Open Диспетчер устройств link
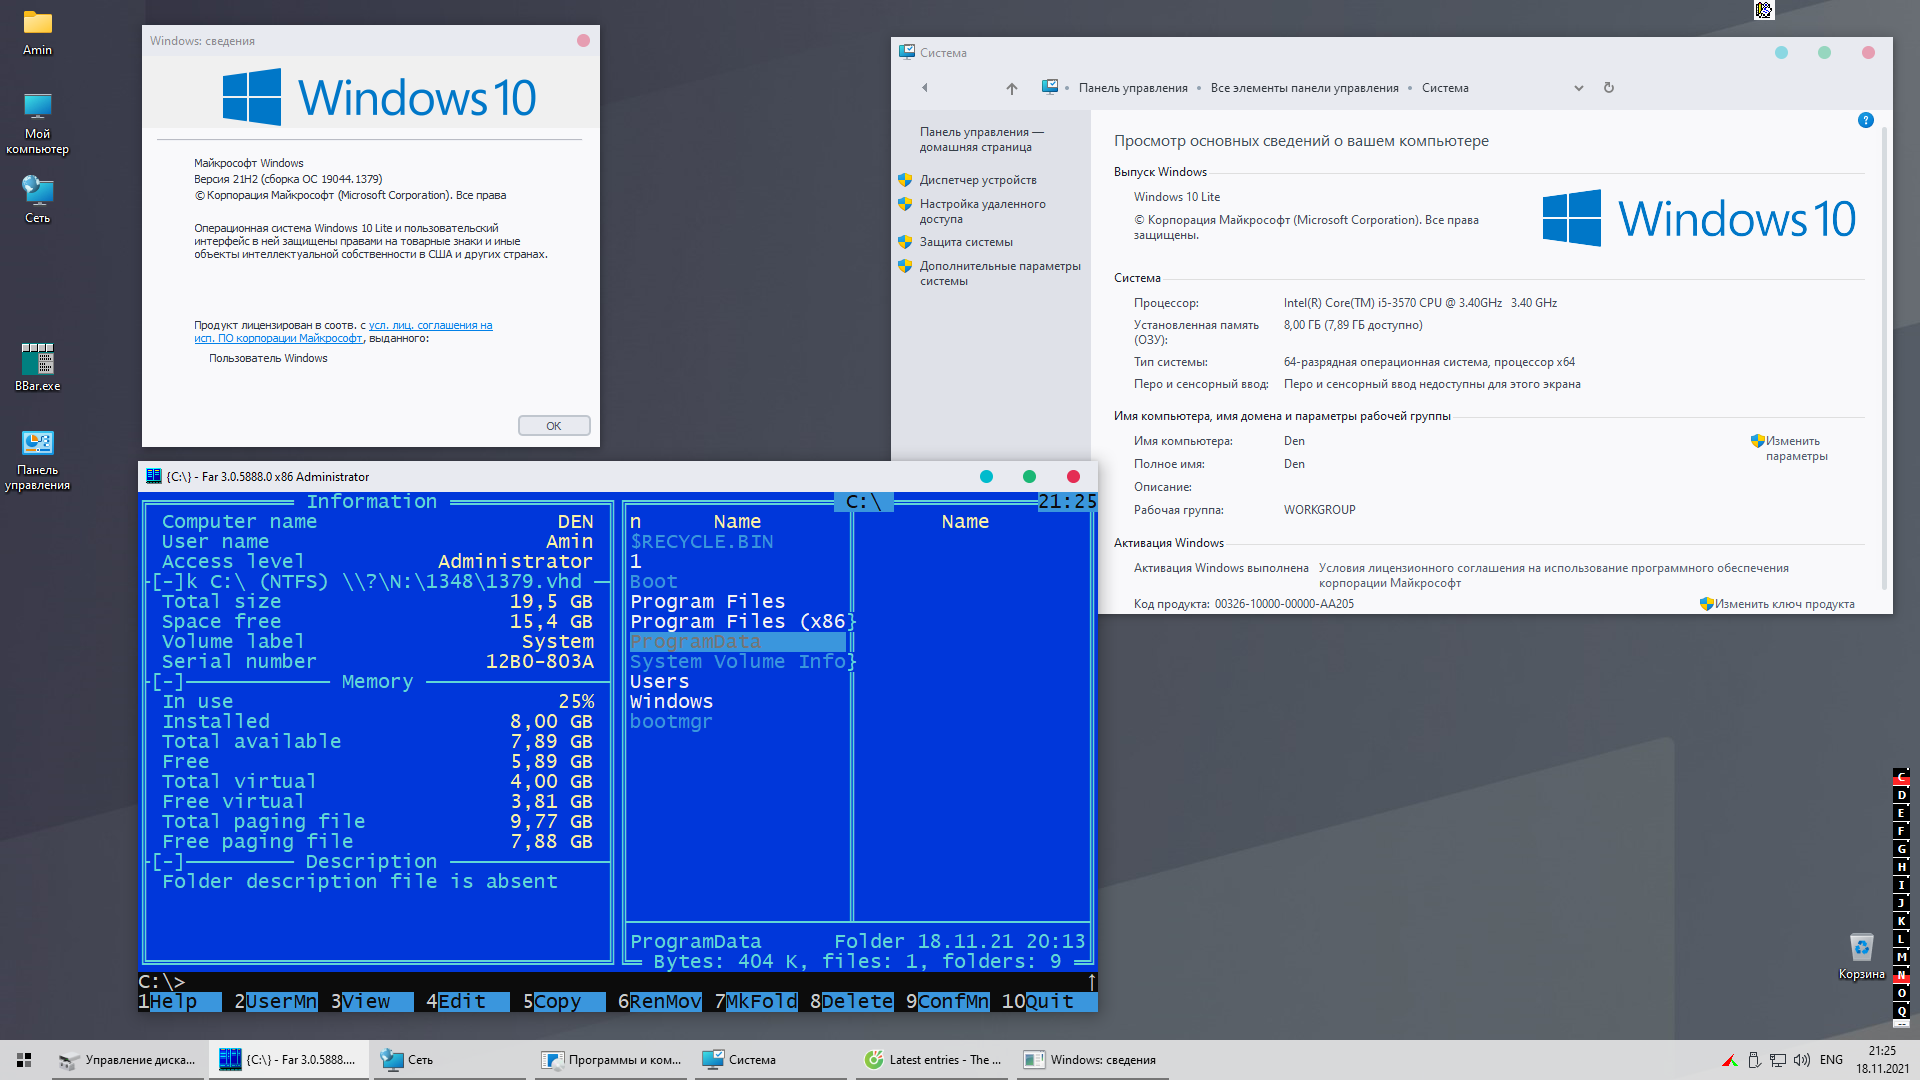The height and width of the screenshot is (1080, 1920). pos(977,180)
